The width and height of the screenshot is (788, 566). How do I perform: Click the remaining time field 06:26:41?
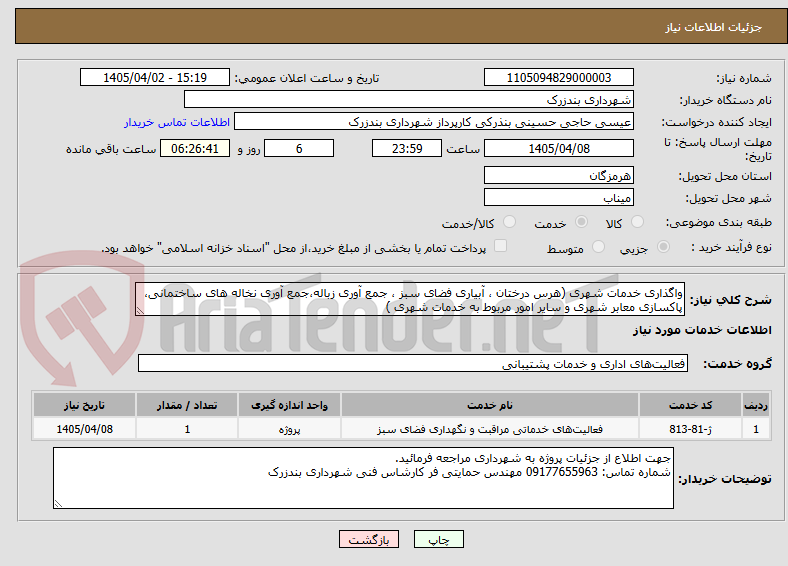click(195, 148)
